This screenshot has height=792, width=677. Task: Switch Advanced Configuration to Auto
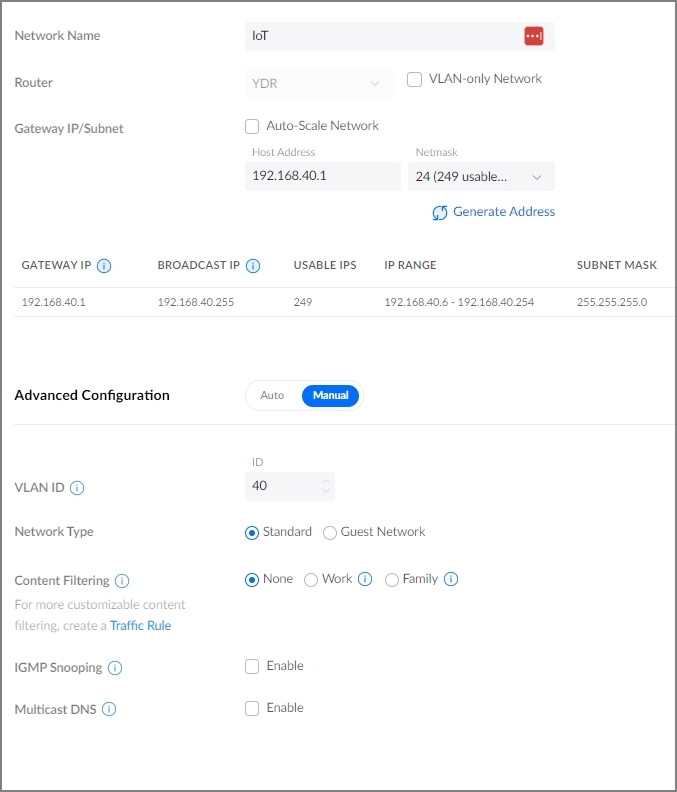(x=272, y=396)
